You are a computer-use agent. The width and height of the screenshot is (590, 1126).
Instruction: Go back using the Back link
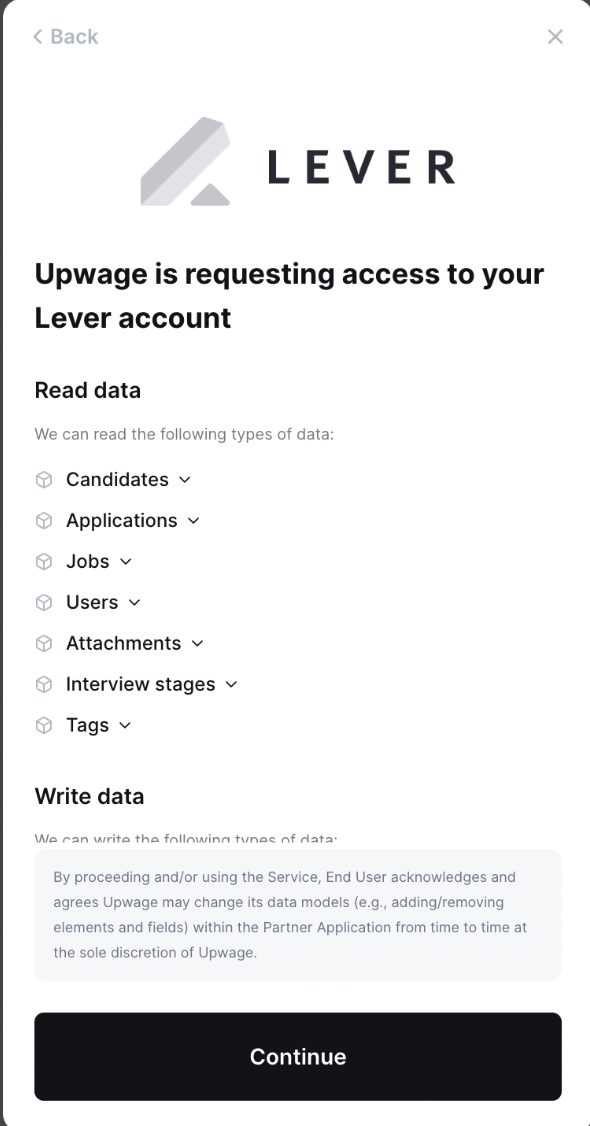(x=65, y=36)
